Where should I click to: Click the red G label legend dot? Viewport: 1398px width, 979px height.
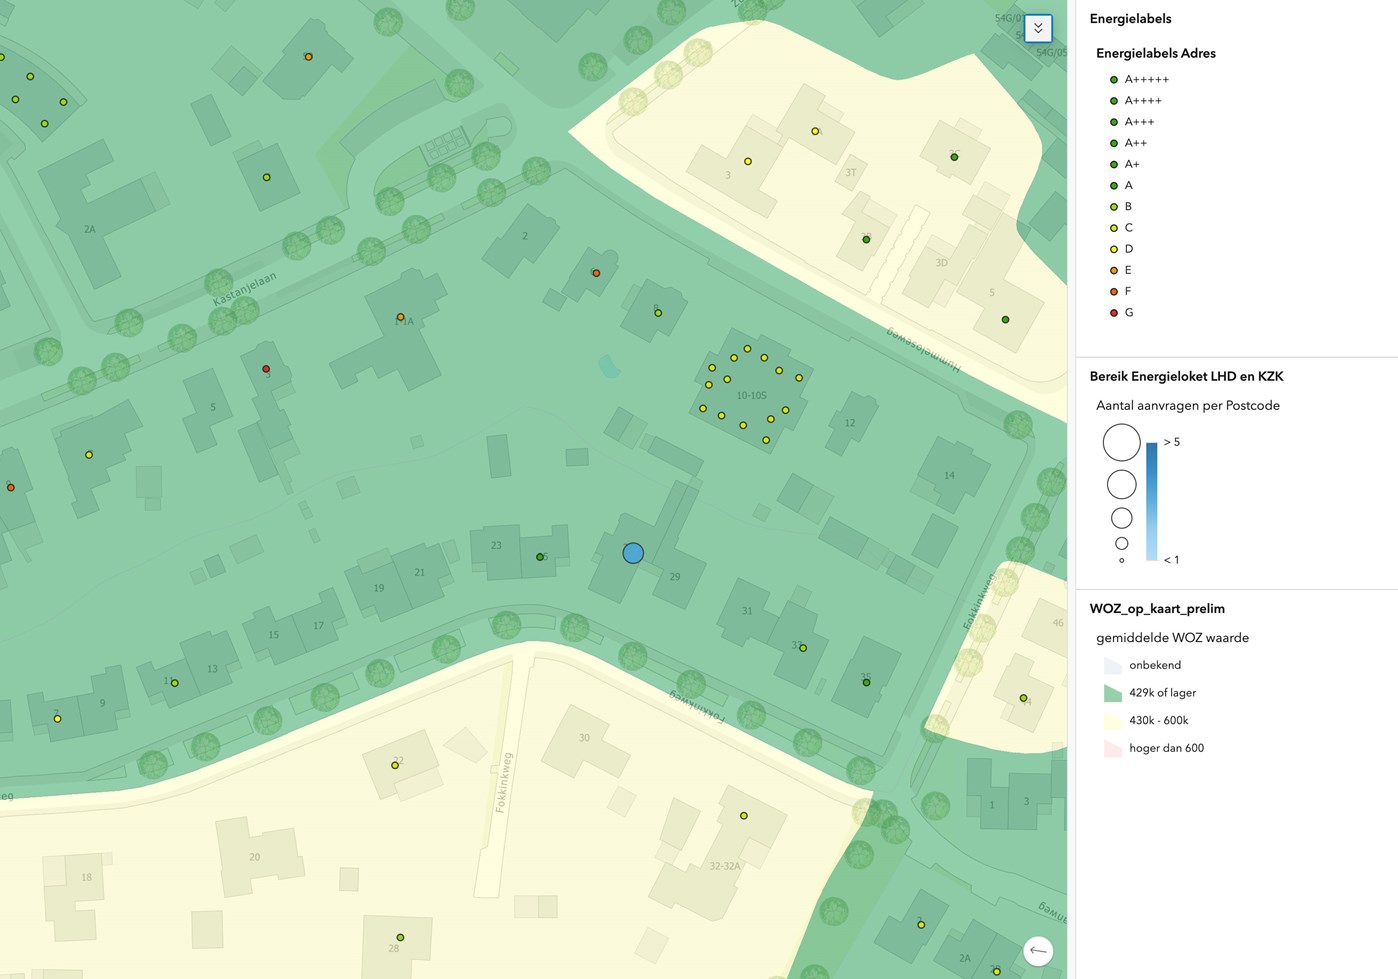1113,313
